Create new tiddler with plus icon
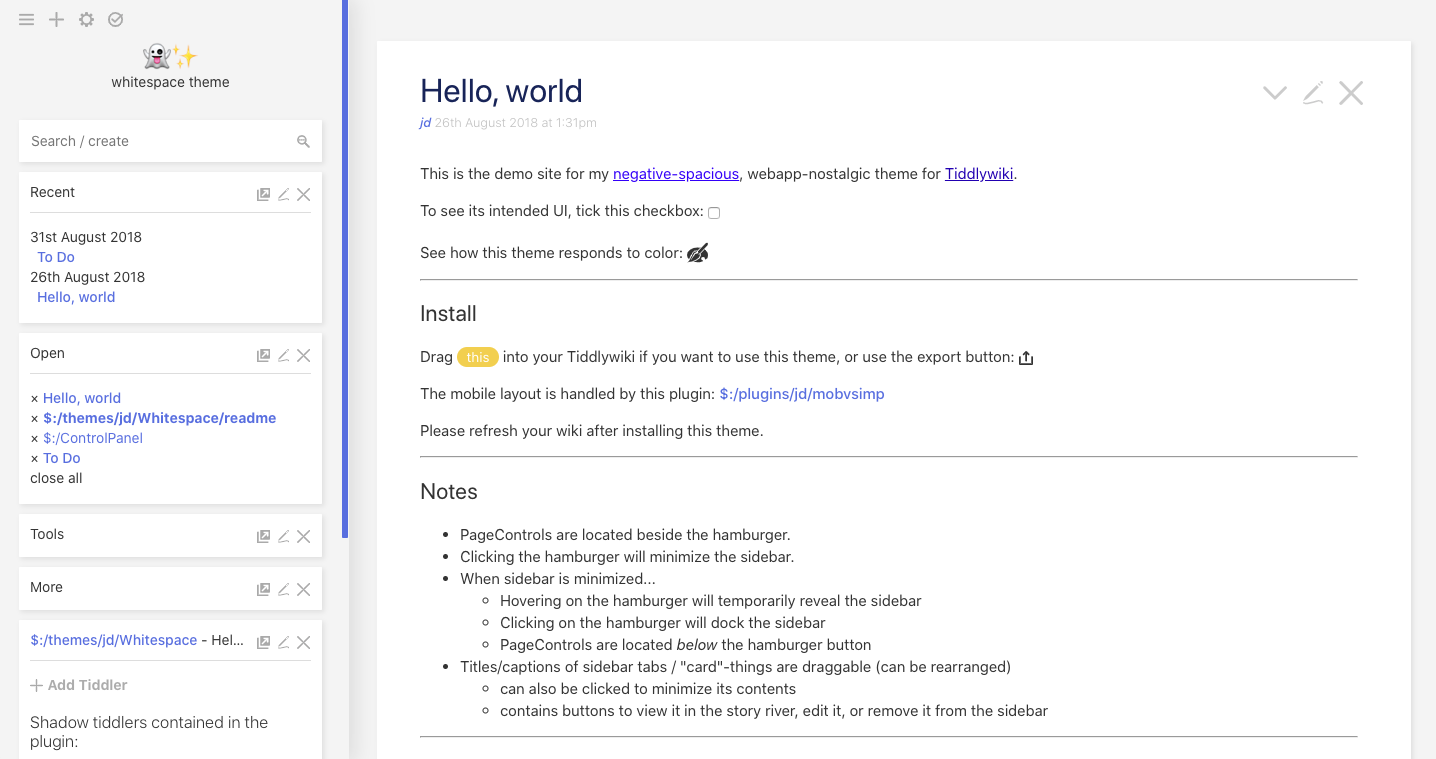Viewport: 1436px width, 759px height. (x=57, y=20)
